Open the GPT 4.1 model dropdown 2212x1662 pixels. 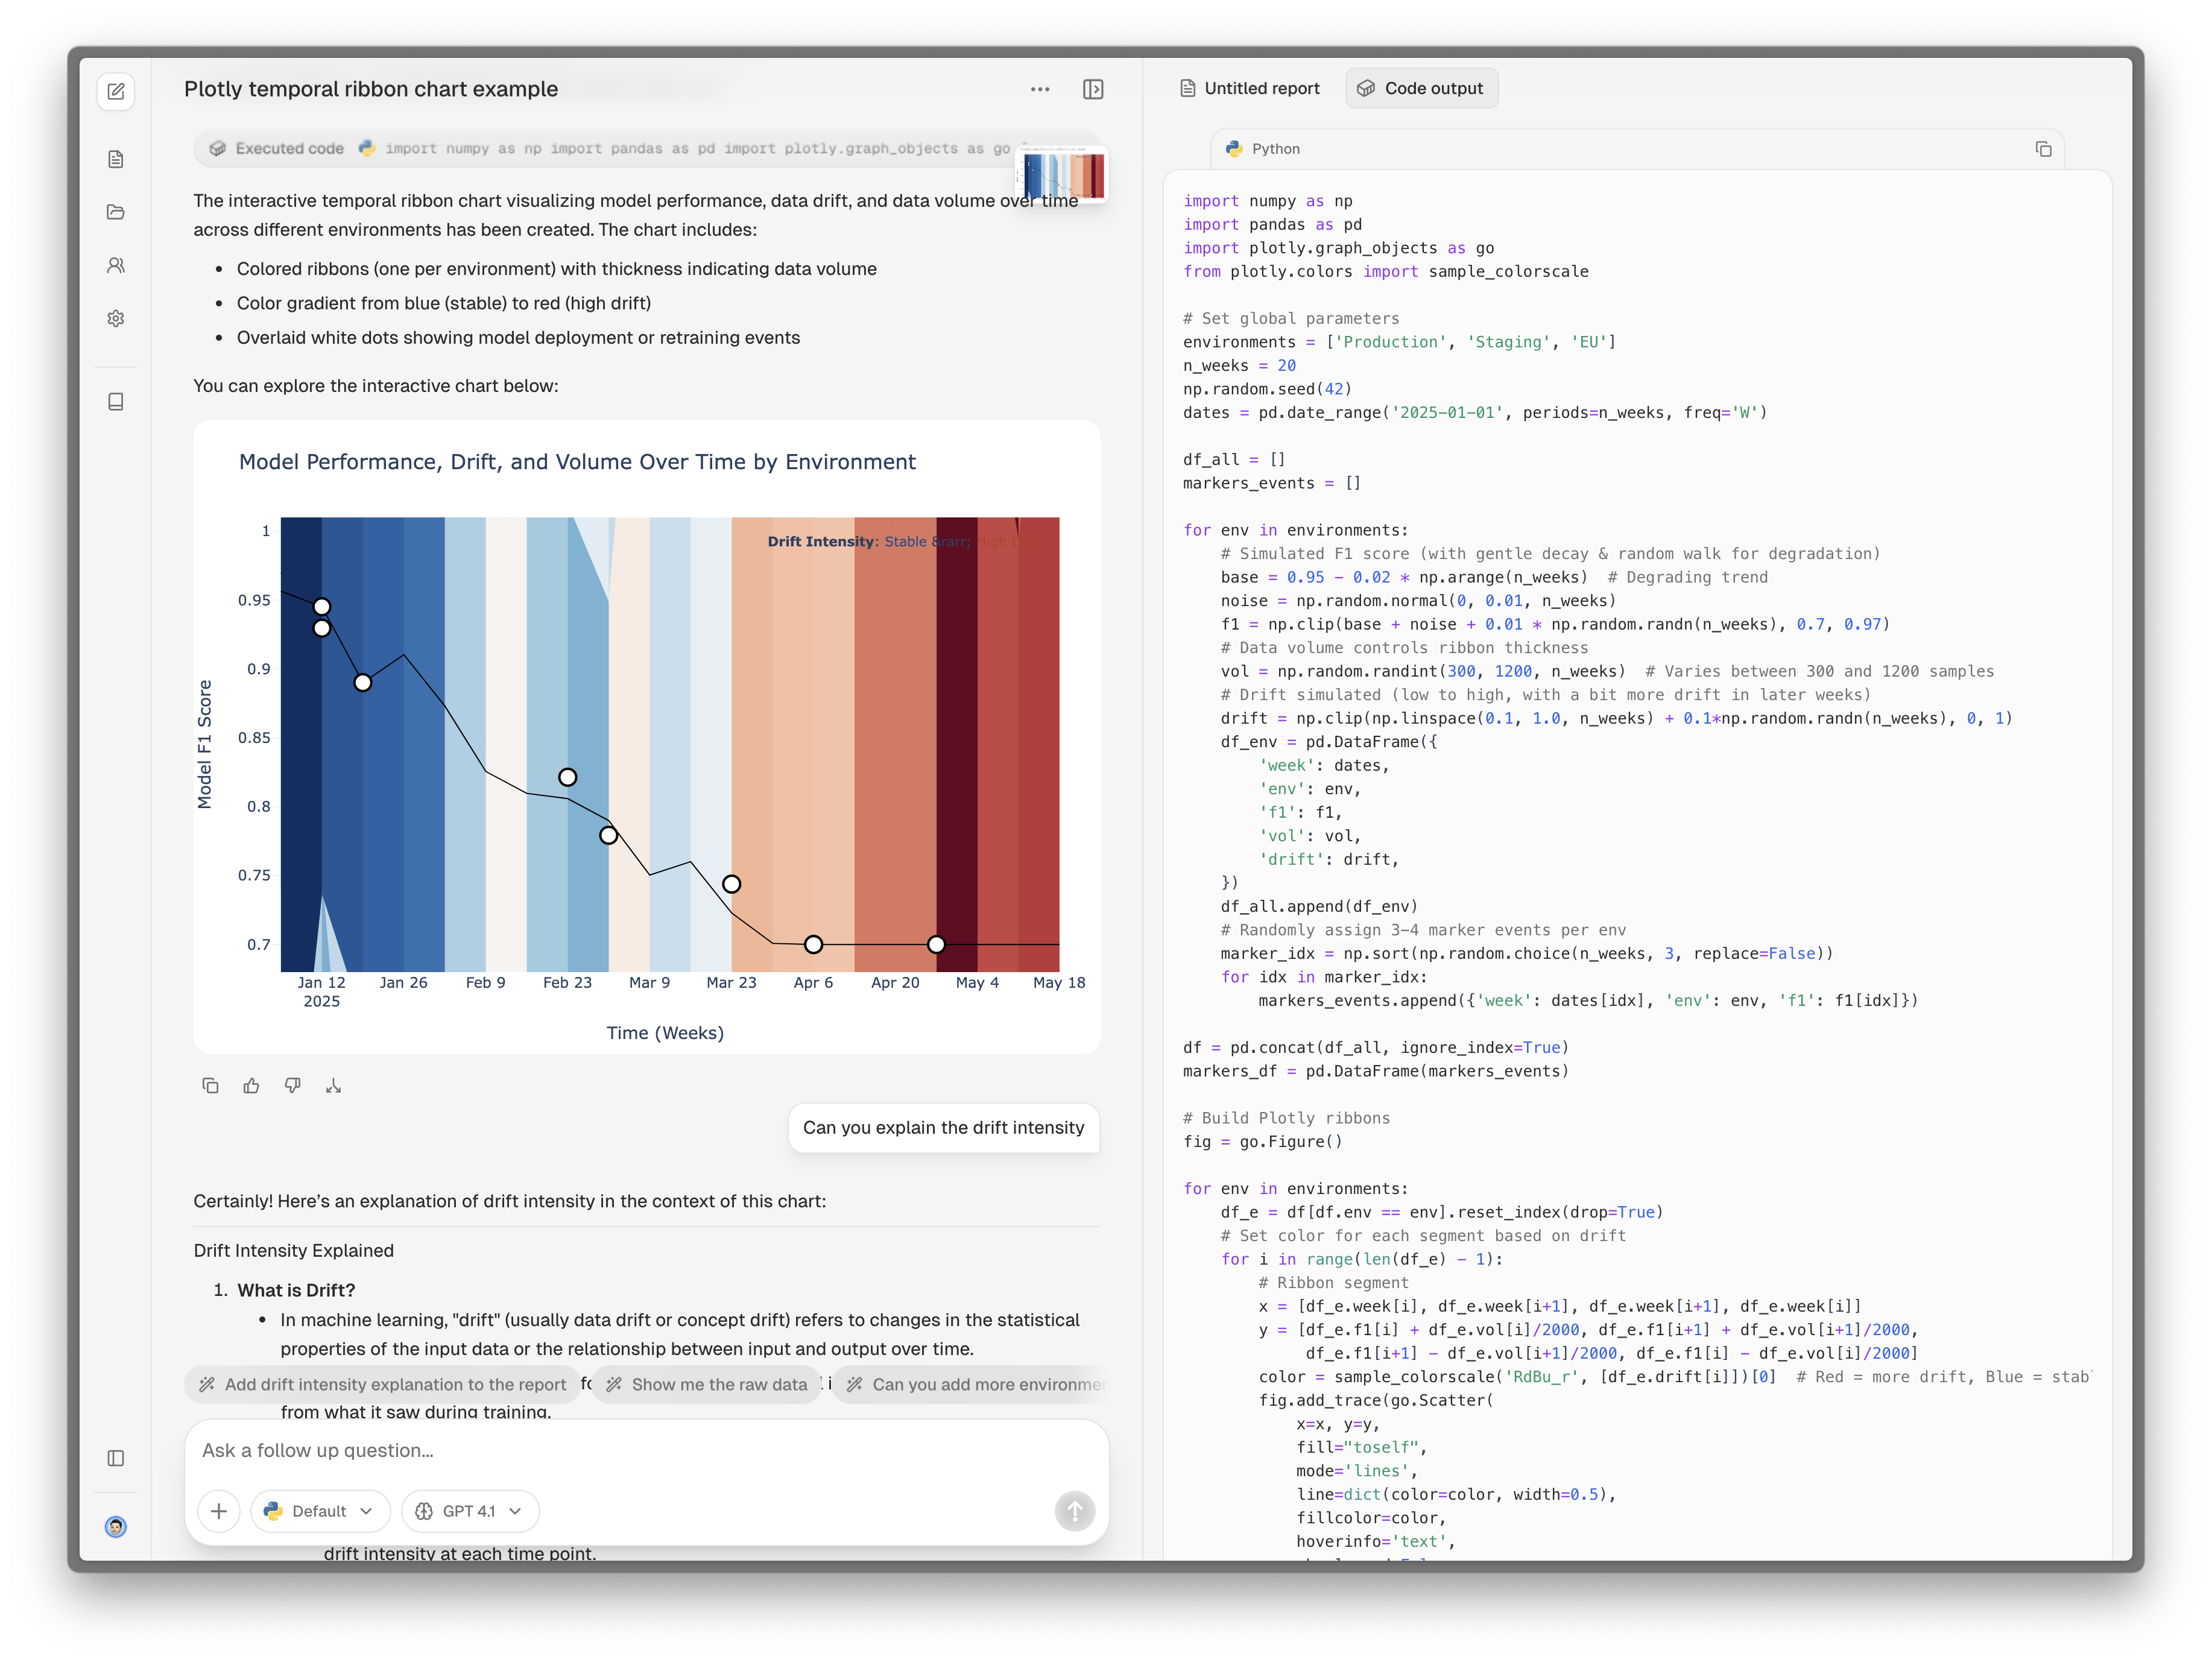pos(471,1510)
